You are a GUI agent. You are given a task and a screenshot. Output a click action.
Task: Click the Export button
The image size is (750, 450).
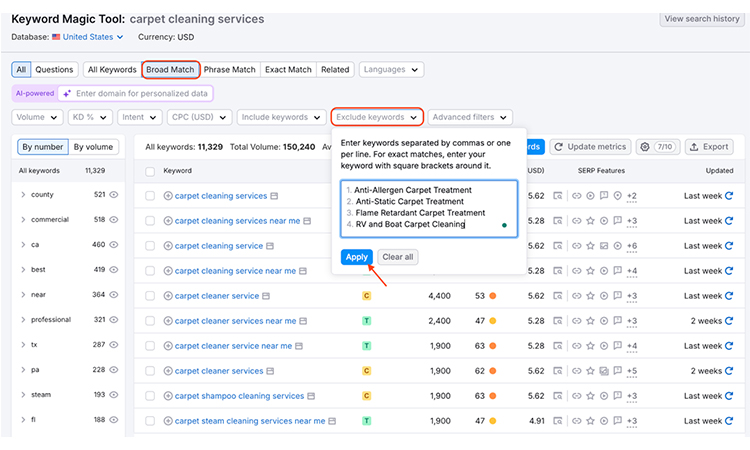click(x=709, y=147)
